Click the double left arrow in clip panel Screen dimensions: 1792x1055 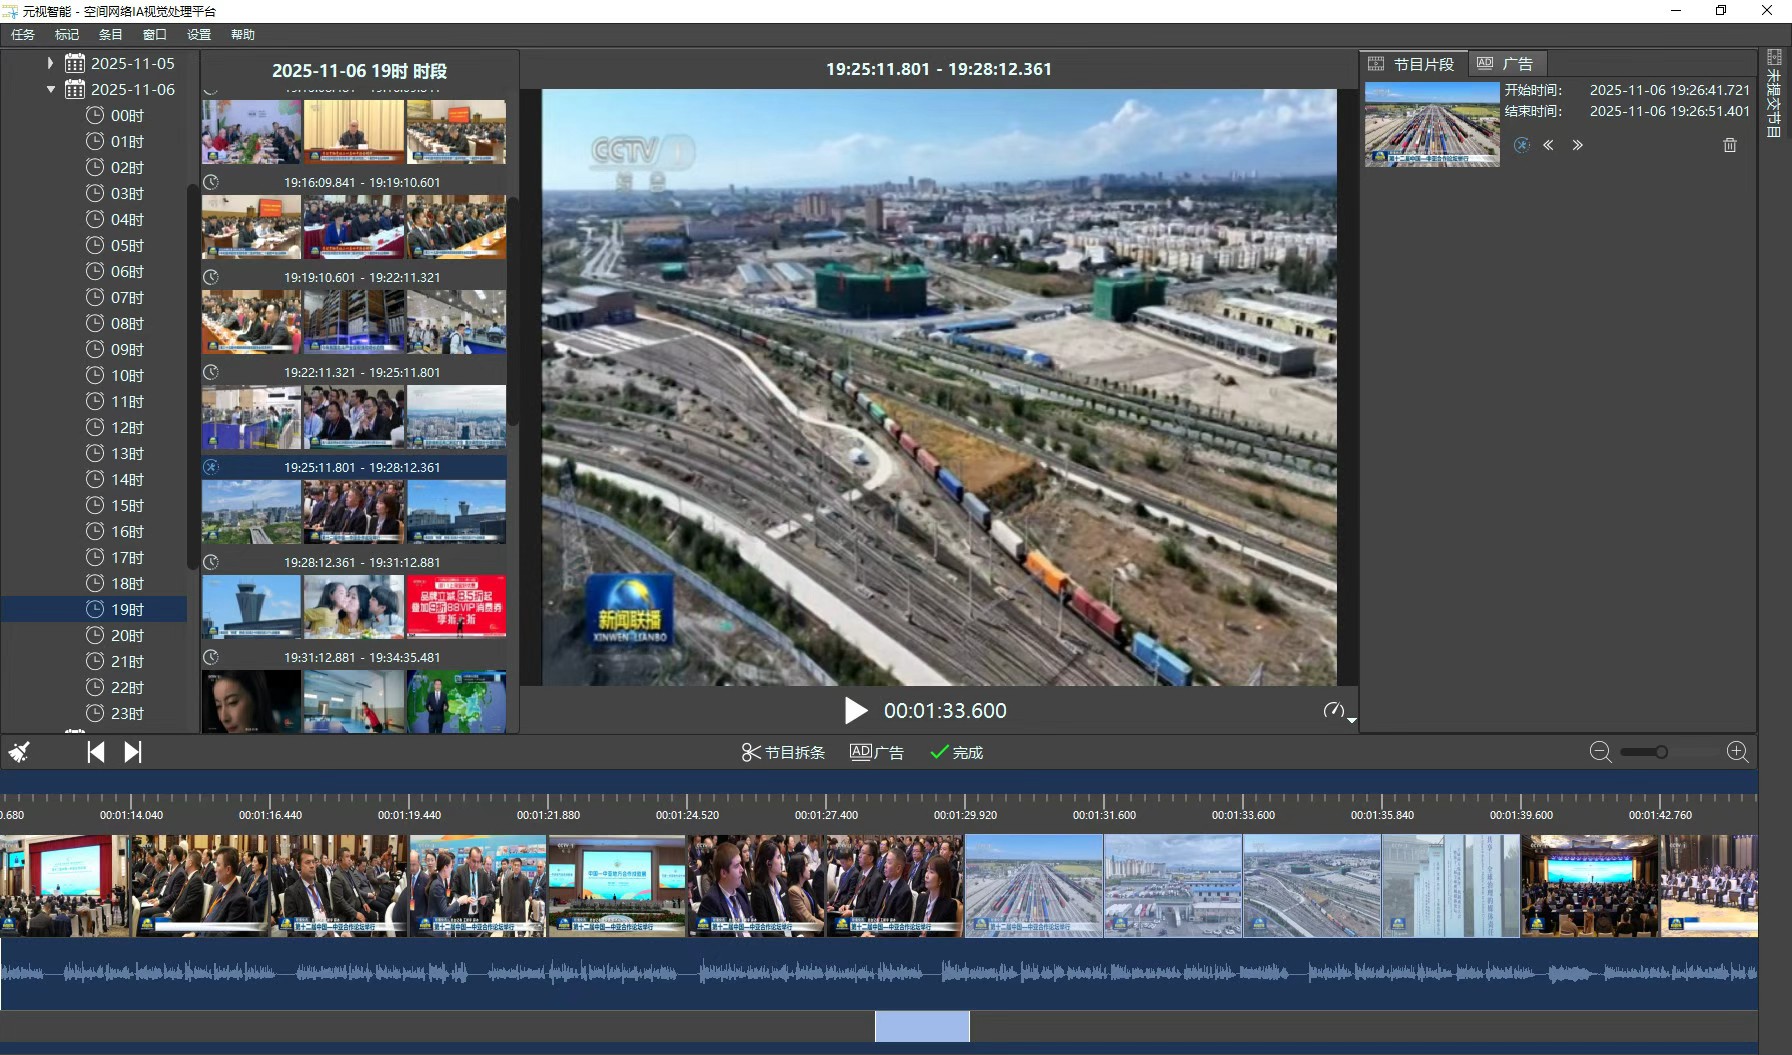click(1548, 145)
